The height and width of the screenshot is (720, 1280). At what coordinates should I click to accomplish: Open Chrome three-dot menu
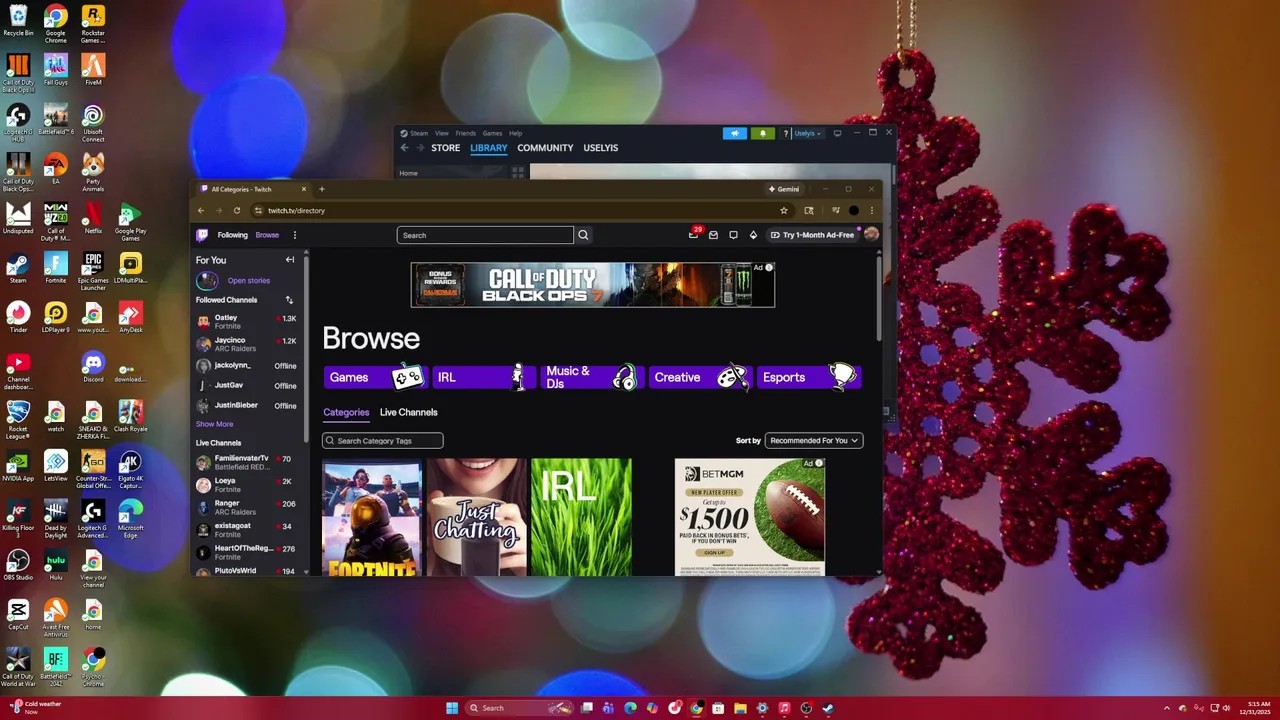pos(871,210)
